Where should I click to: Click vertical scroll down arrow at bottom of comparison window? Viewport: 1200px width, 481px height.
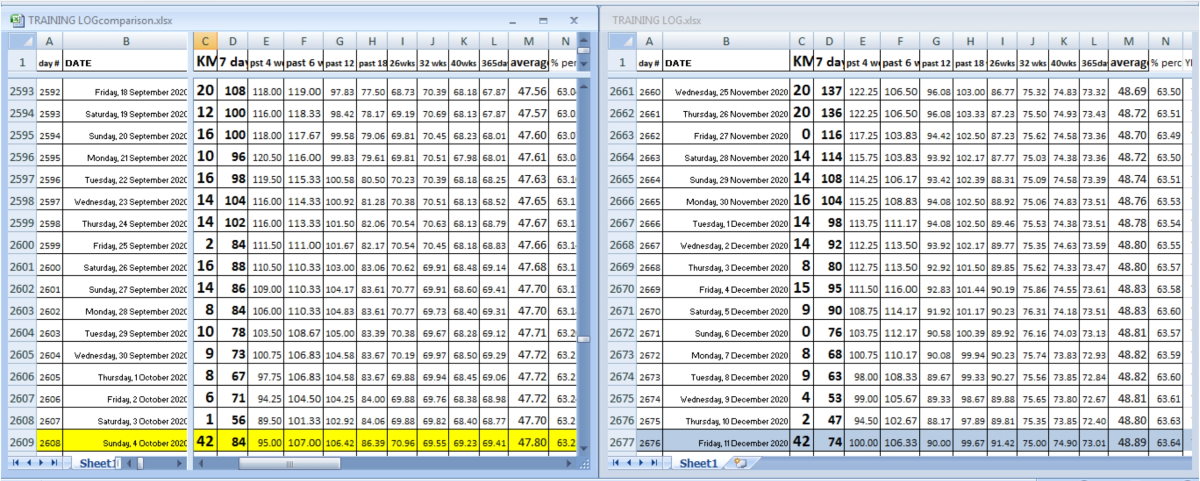pos(584,448)
